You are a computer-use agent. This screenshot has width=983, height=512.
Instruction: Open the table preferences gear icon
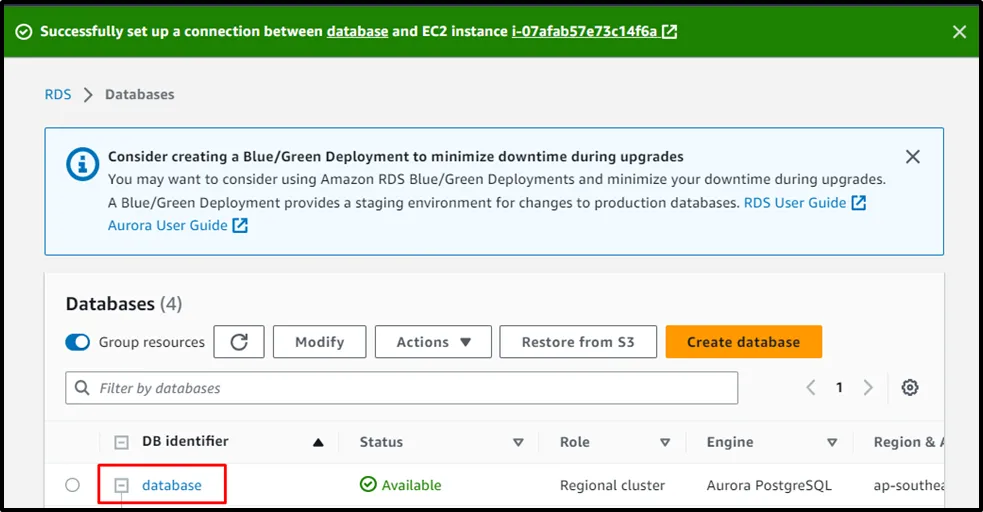(909, 388)
